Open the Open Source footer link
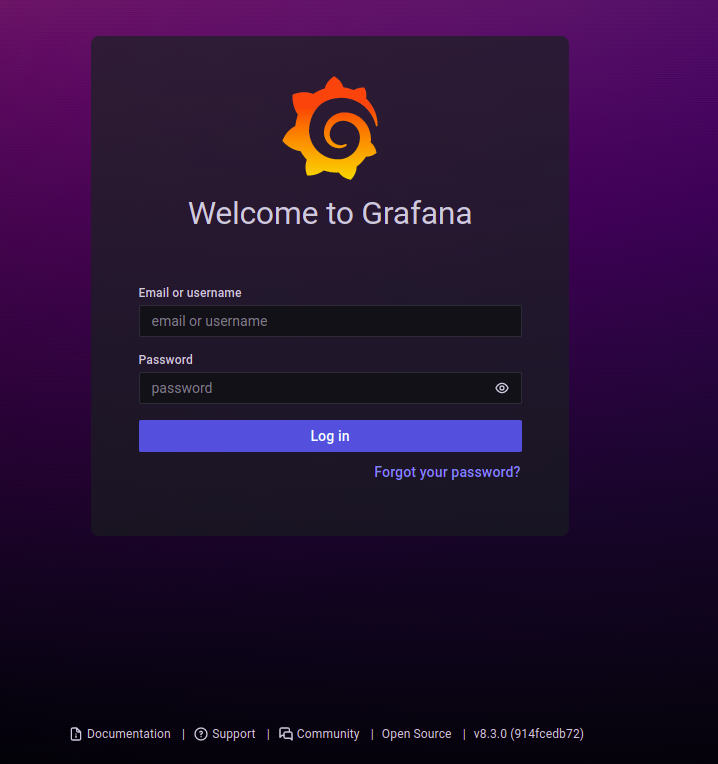 point(416,734)
